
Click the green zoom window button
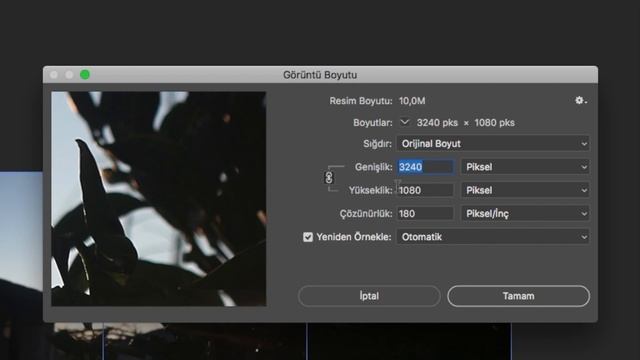tap(85, 75)
